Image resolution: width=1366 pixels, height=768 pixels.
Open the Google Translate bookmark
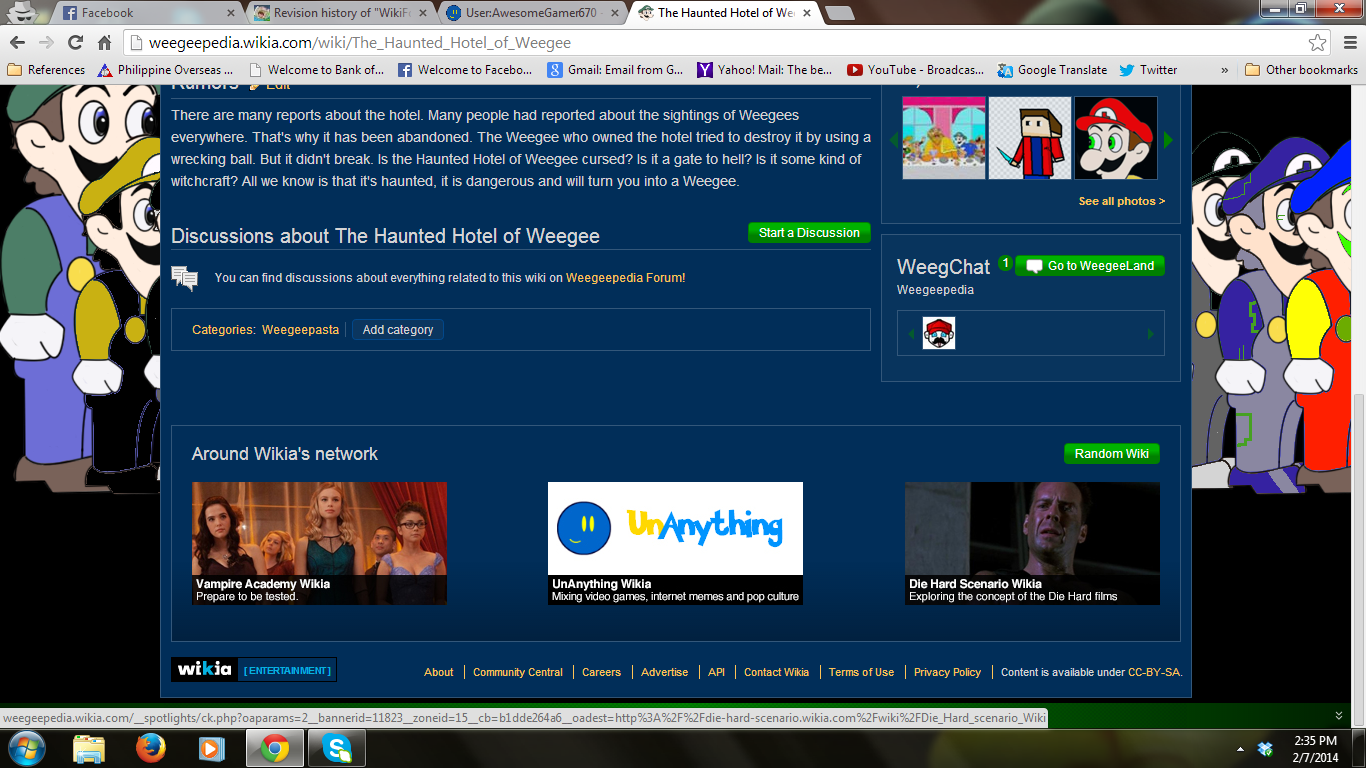1052,70
